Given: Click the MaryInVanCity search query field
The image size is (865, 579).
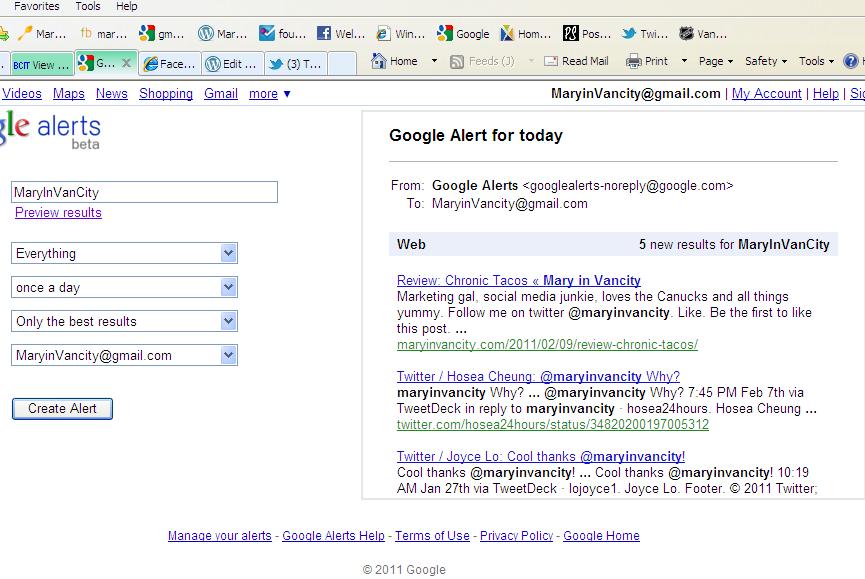Looking at the screenshot, I should point(144,192).
